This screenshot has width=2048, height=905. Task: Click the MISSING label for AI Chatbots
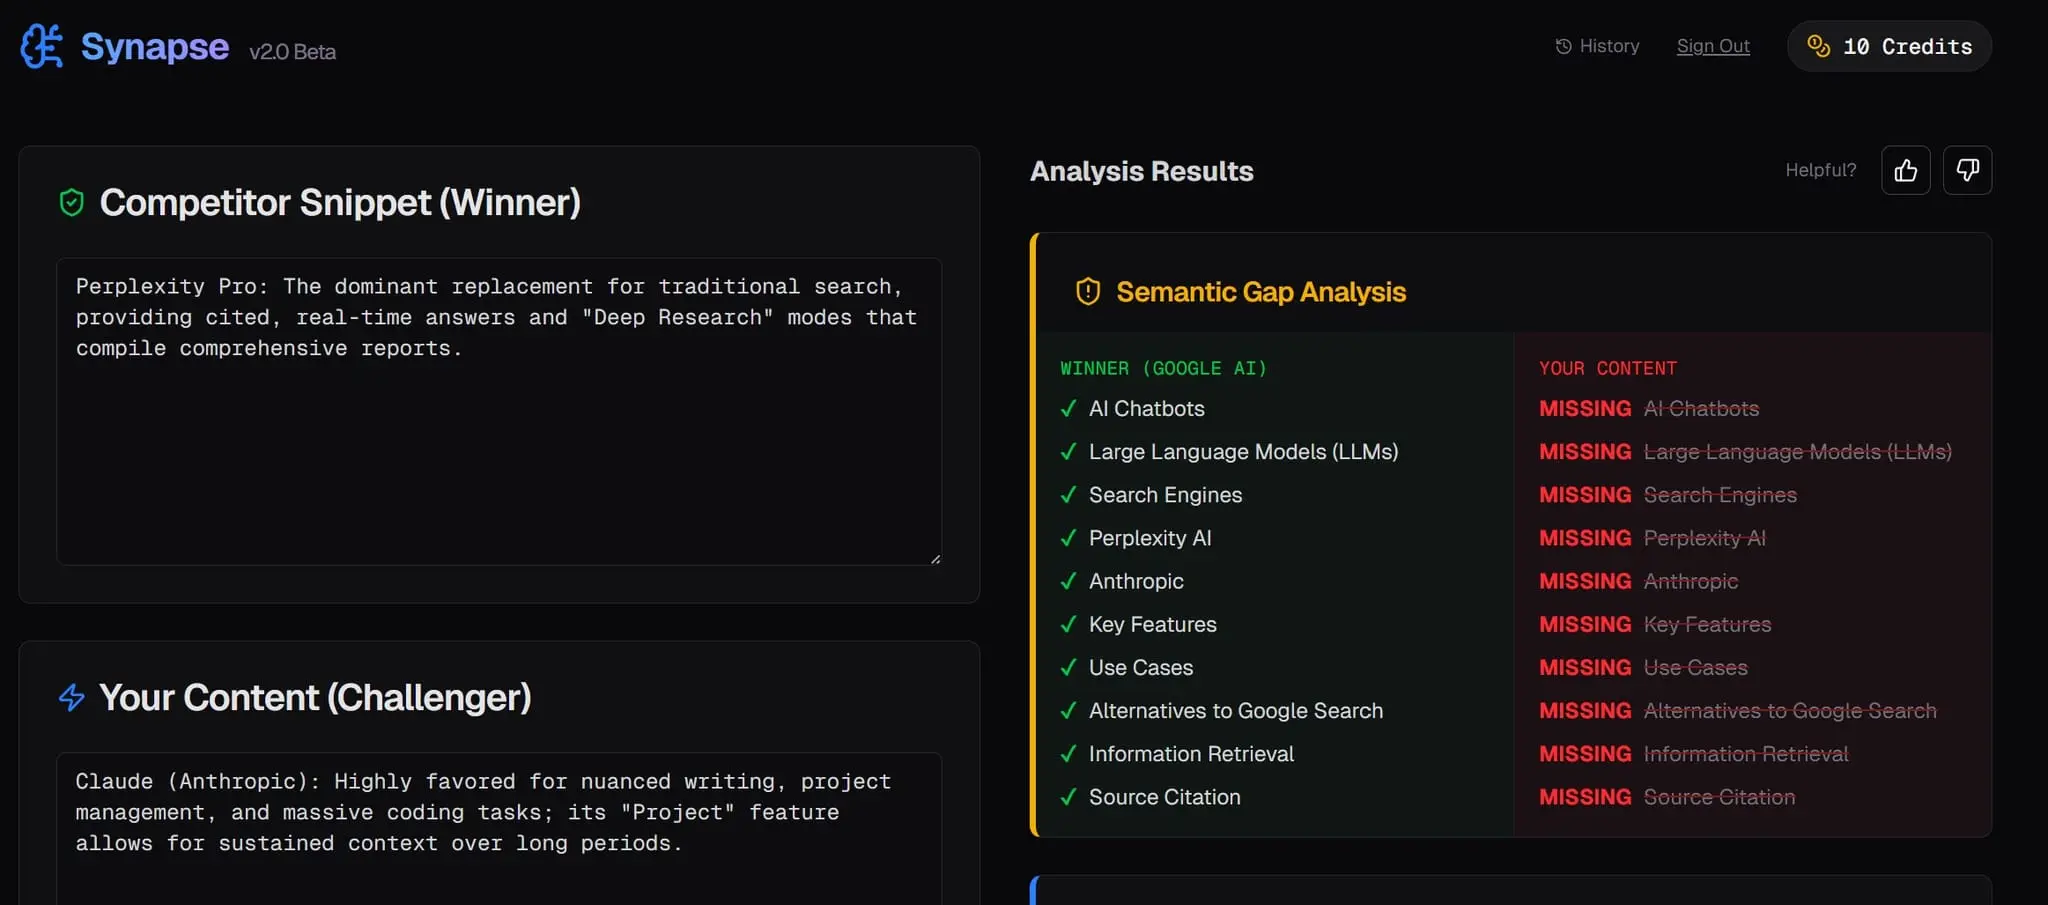[1585, 409]
